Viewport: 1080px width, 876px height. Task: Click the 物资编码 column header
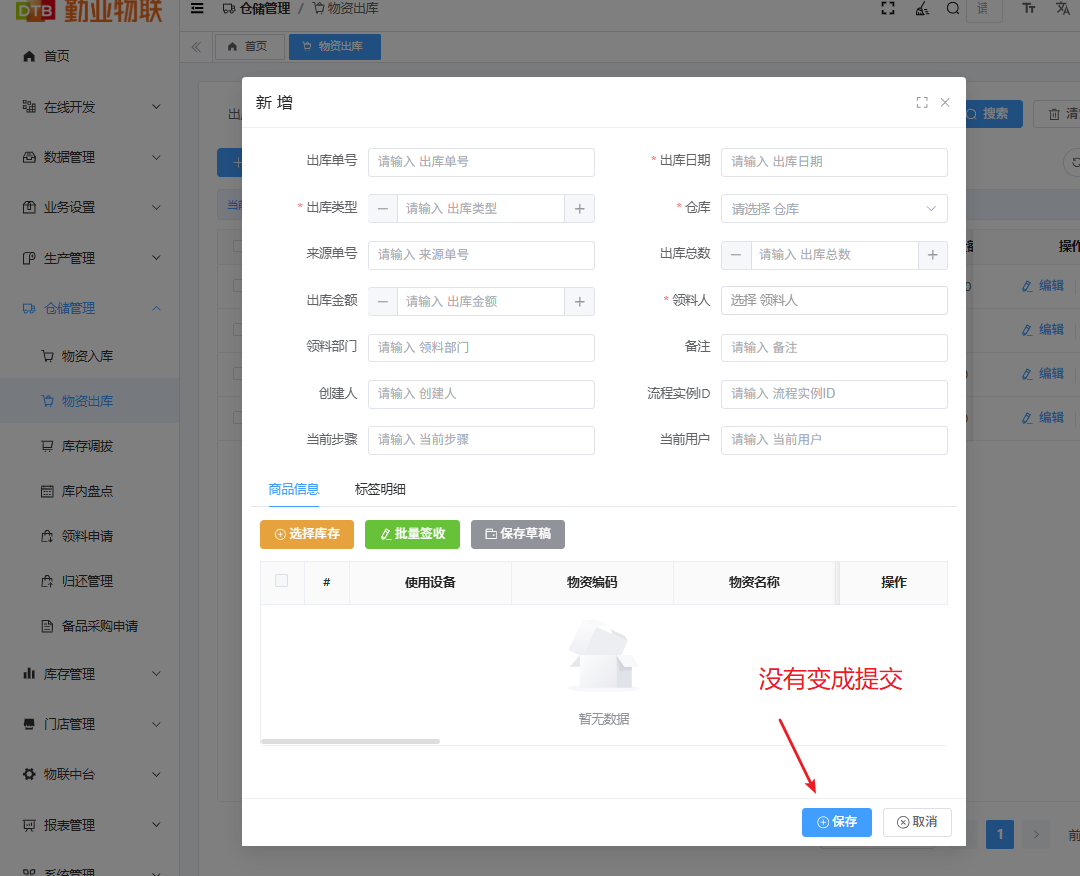tap(592, 583)
